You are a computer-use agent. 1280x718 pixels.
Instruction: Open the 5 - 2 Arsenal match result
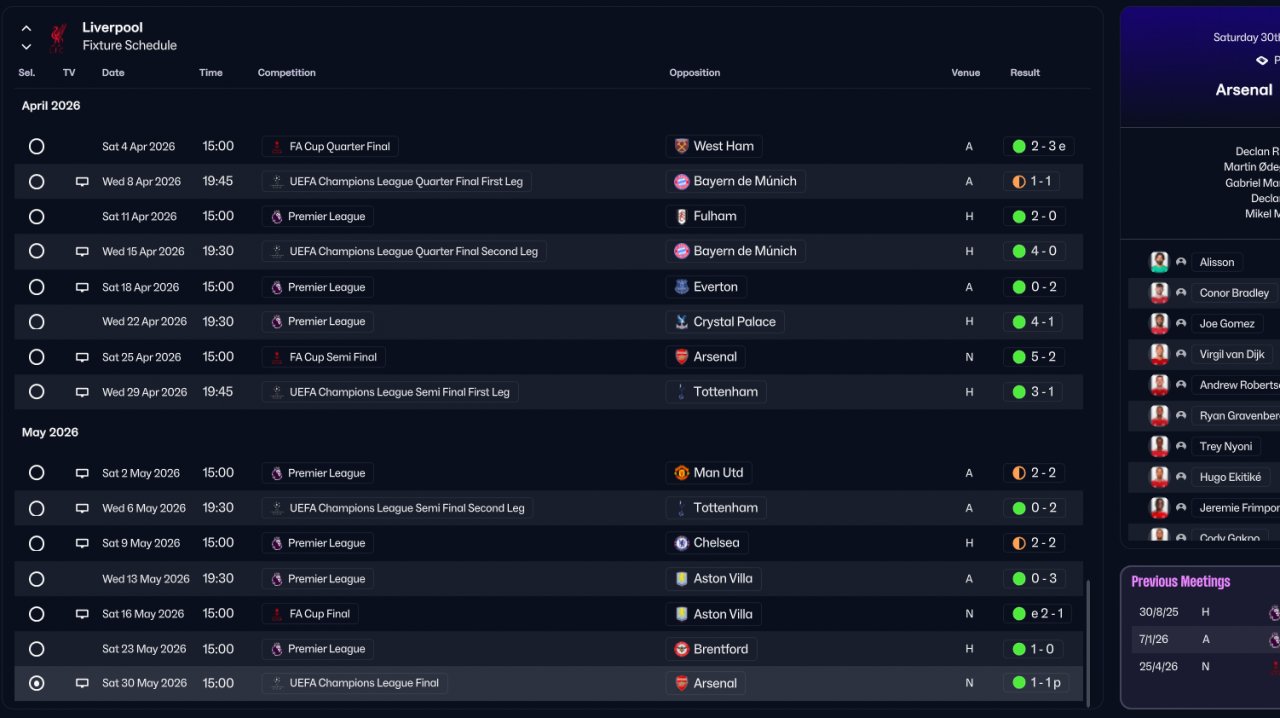1039,357
